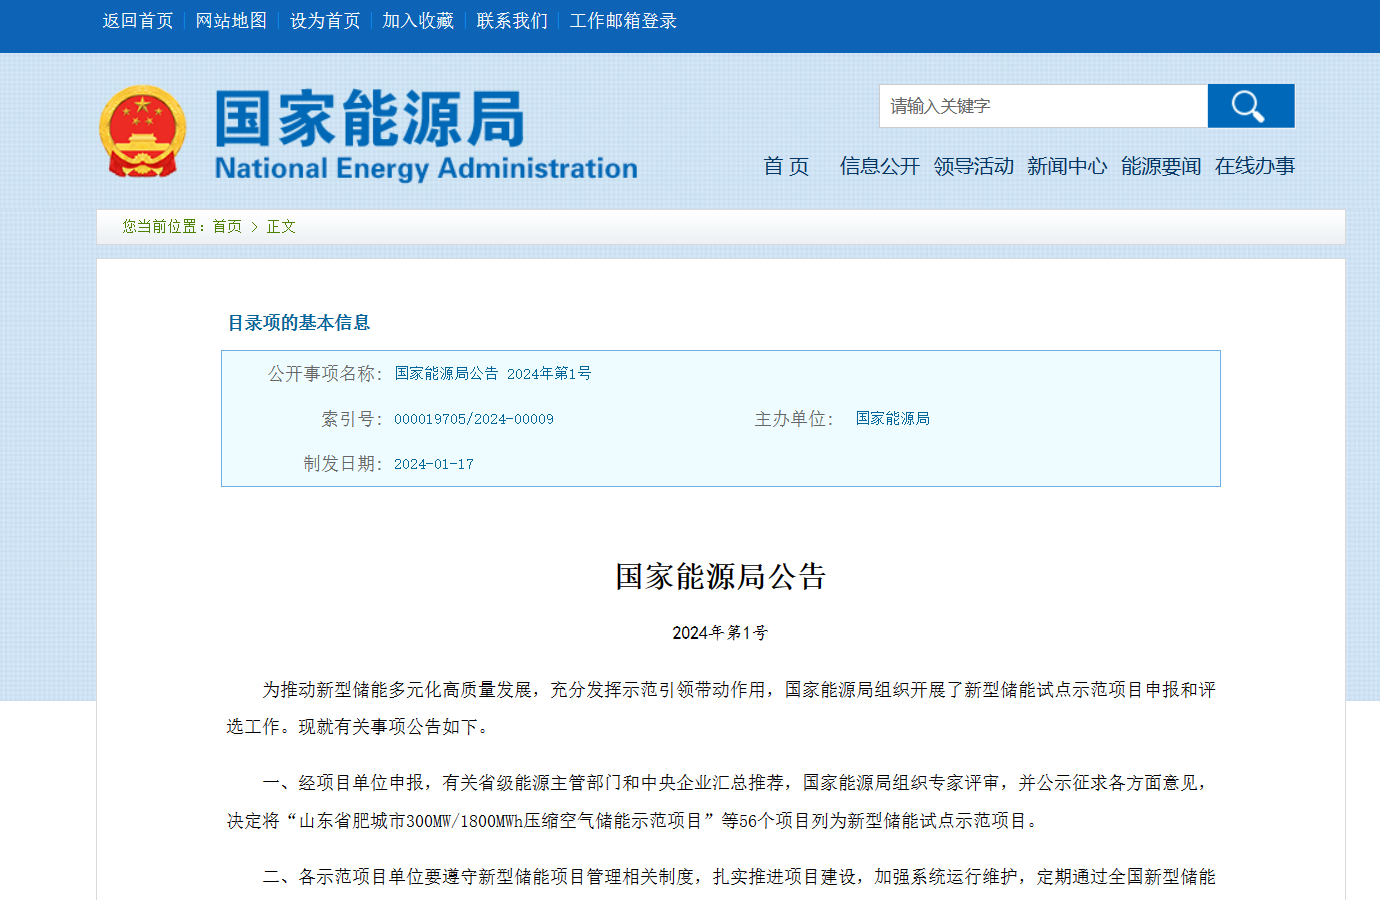Switch to 领导活动 section
This screenshot has width=1380, height=900.
pyautogui.click(x=974, y=166)
